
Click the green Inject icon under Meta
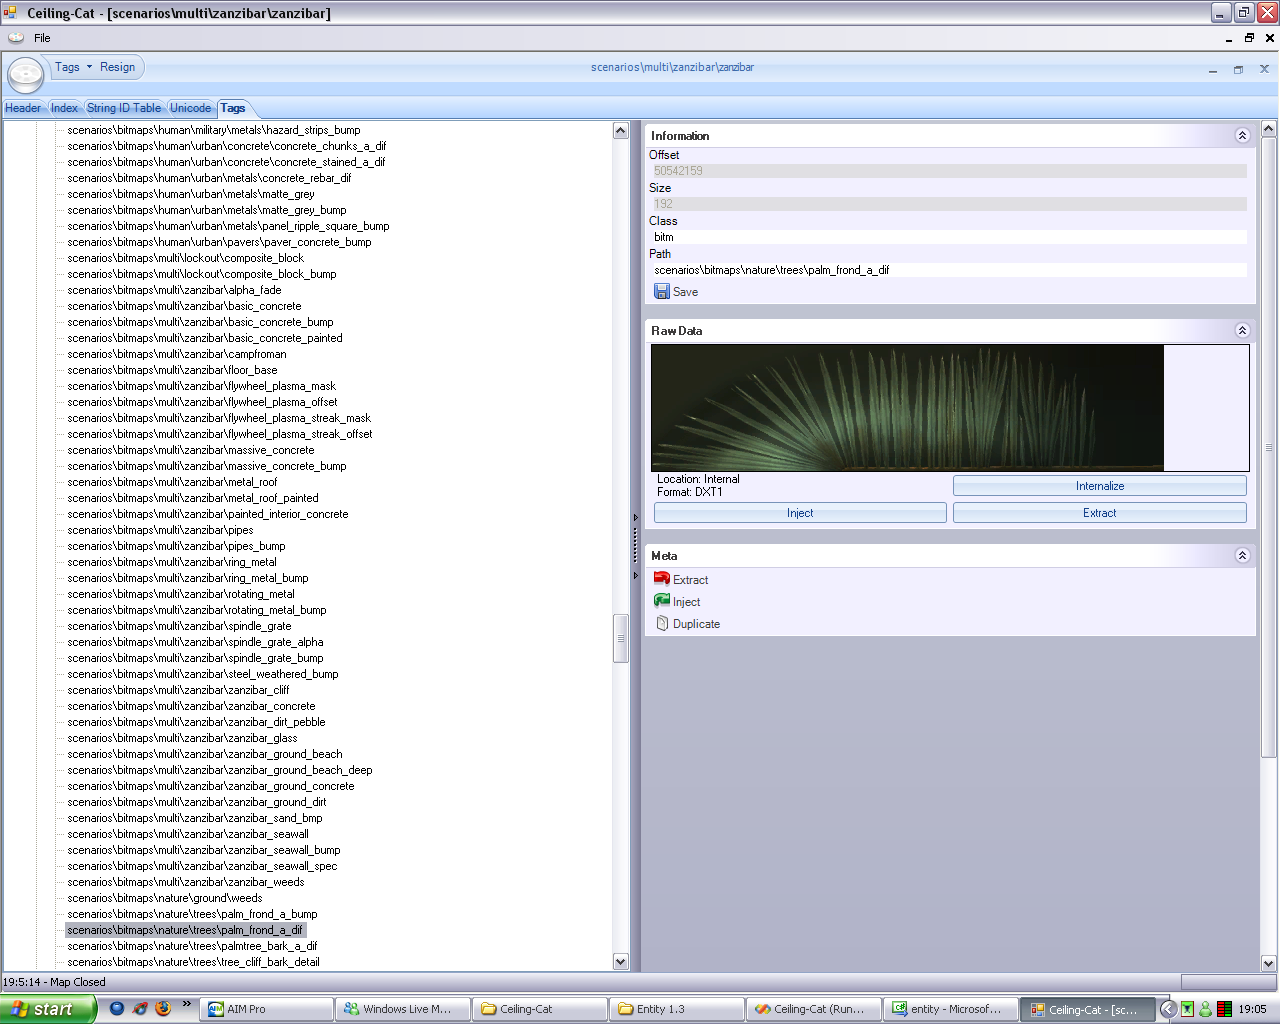(x=661, y=601)
